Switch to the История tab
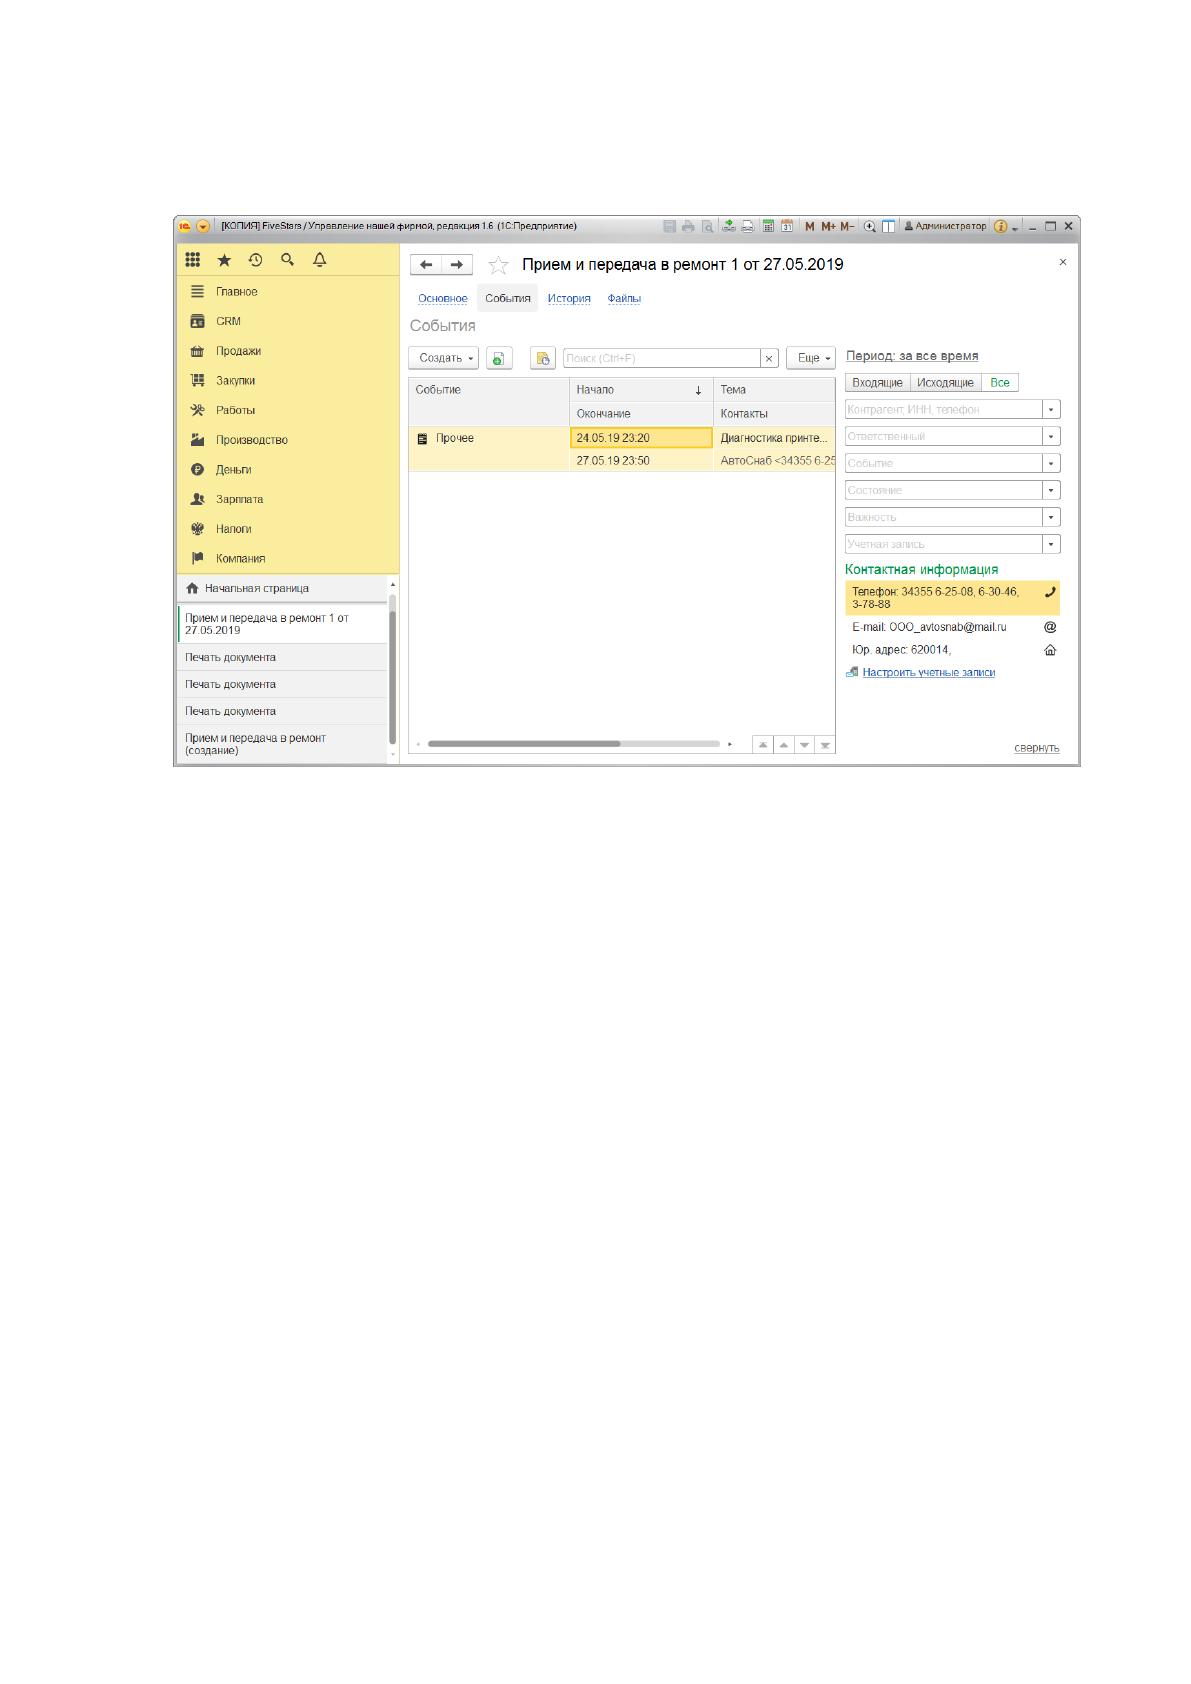This screenshot has width=1191, height=1684. pyautogui.click(x=569, y=298)
